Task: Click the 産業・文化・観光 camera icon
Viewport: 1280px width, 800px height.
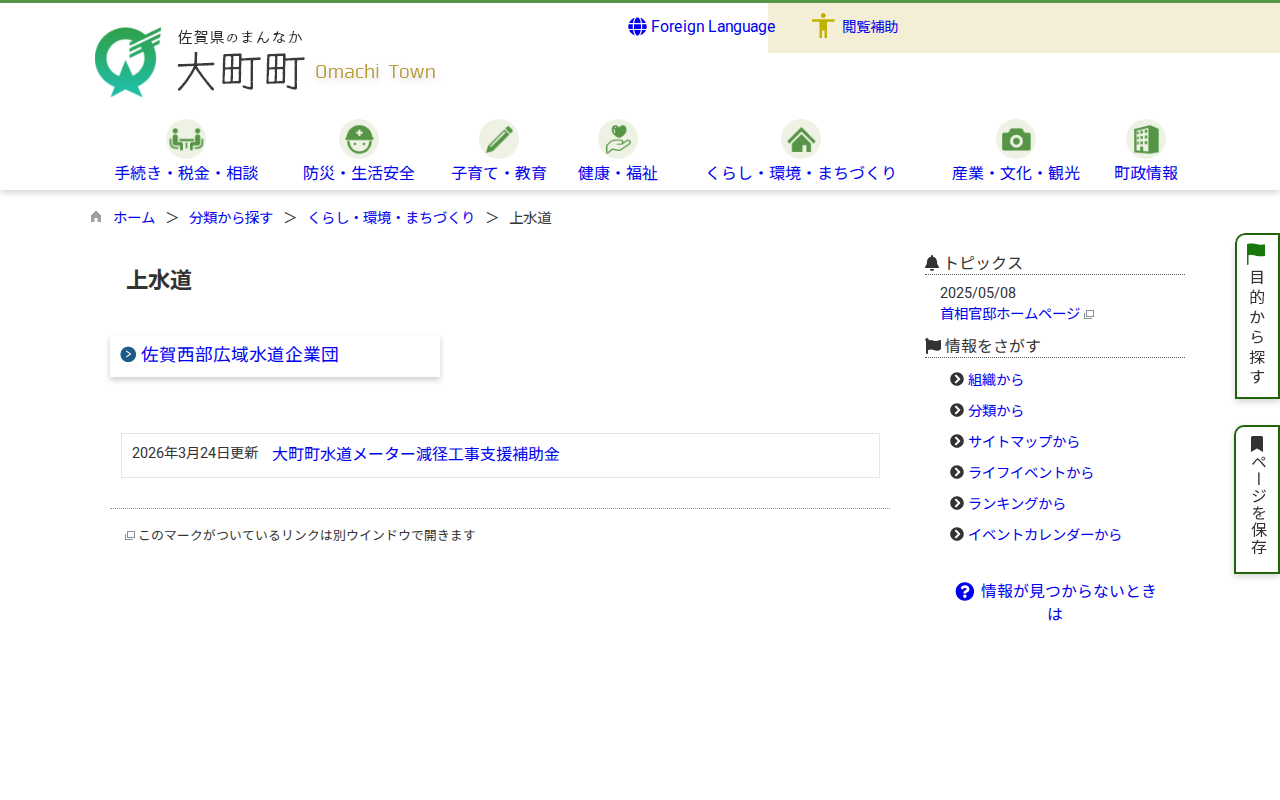Action: (1016, 139)
